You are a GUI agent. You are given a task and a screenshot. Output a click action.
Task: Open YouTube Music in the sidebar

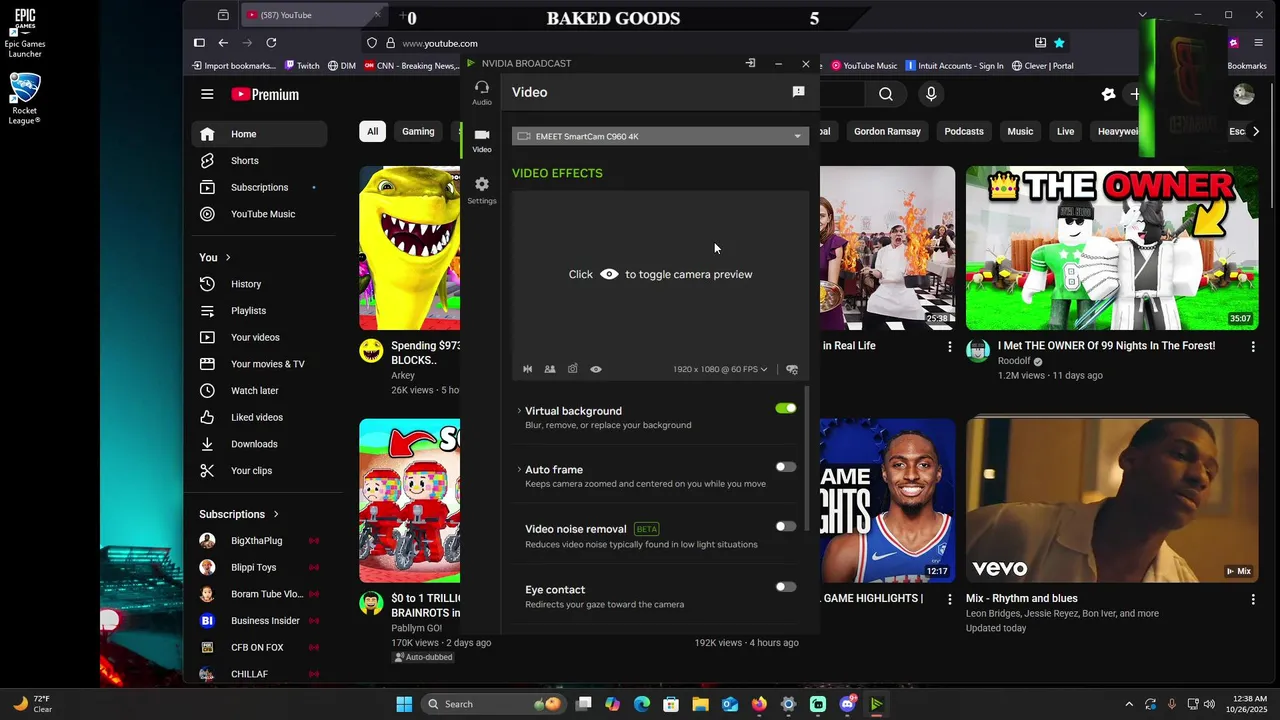pyautogui.click(x=259, y=214)
